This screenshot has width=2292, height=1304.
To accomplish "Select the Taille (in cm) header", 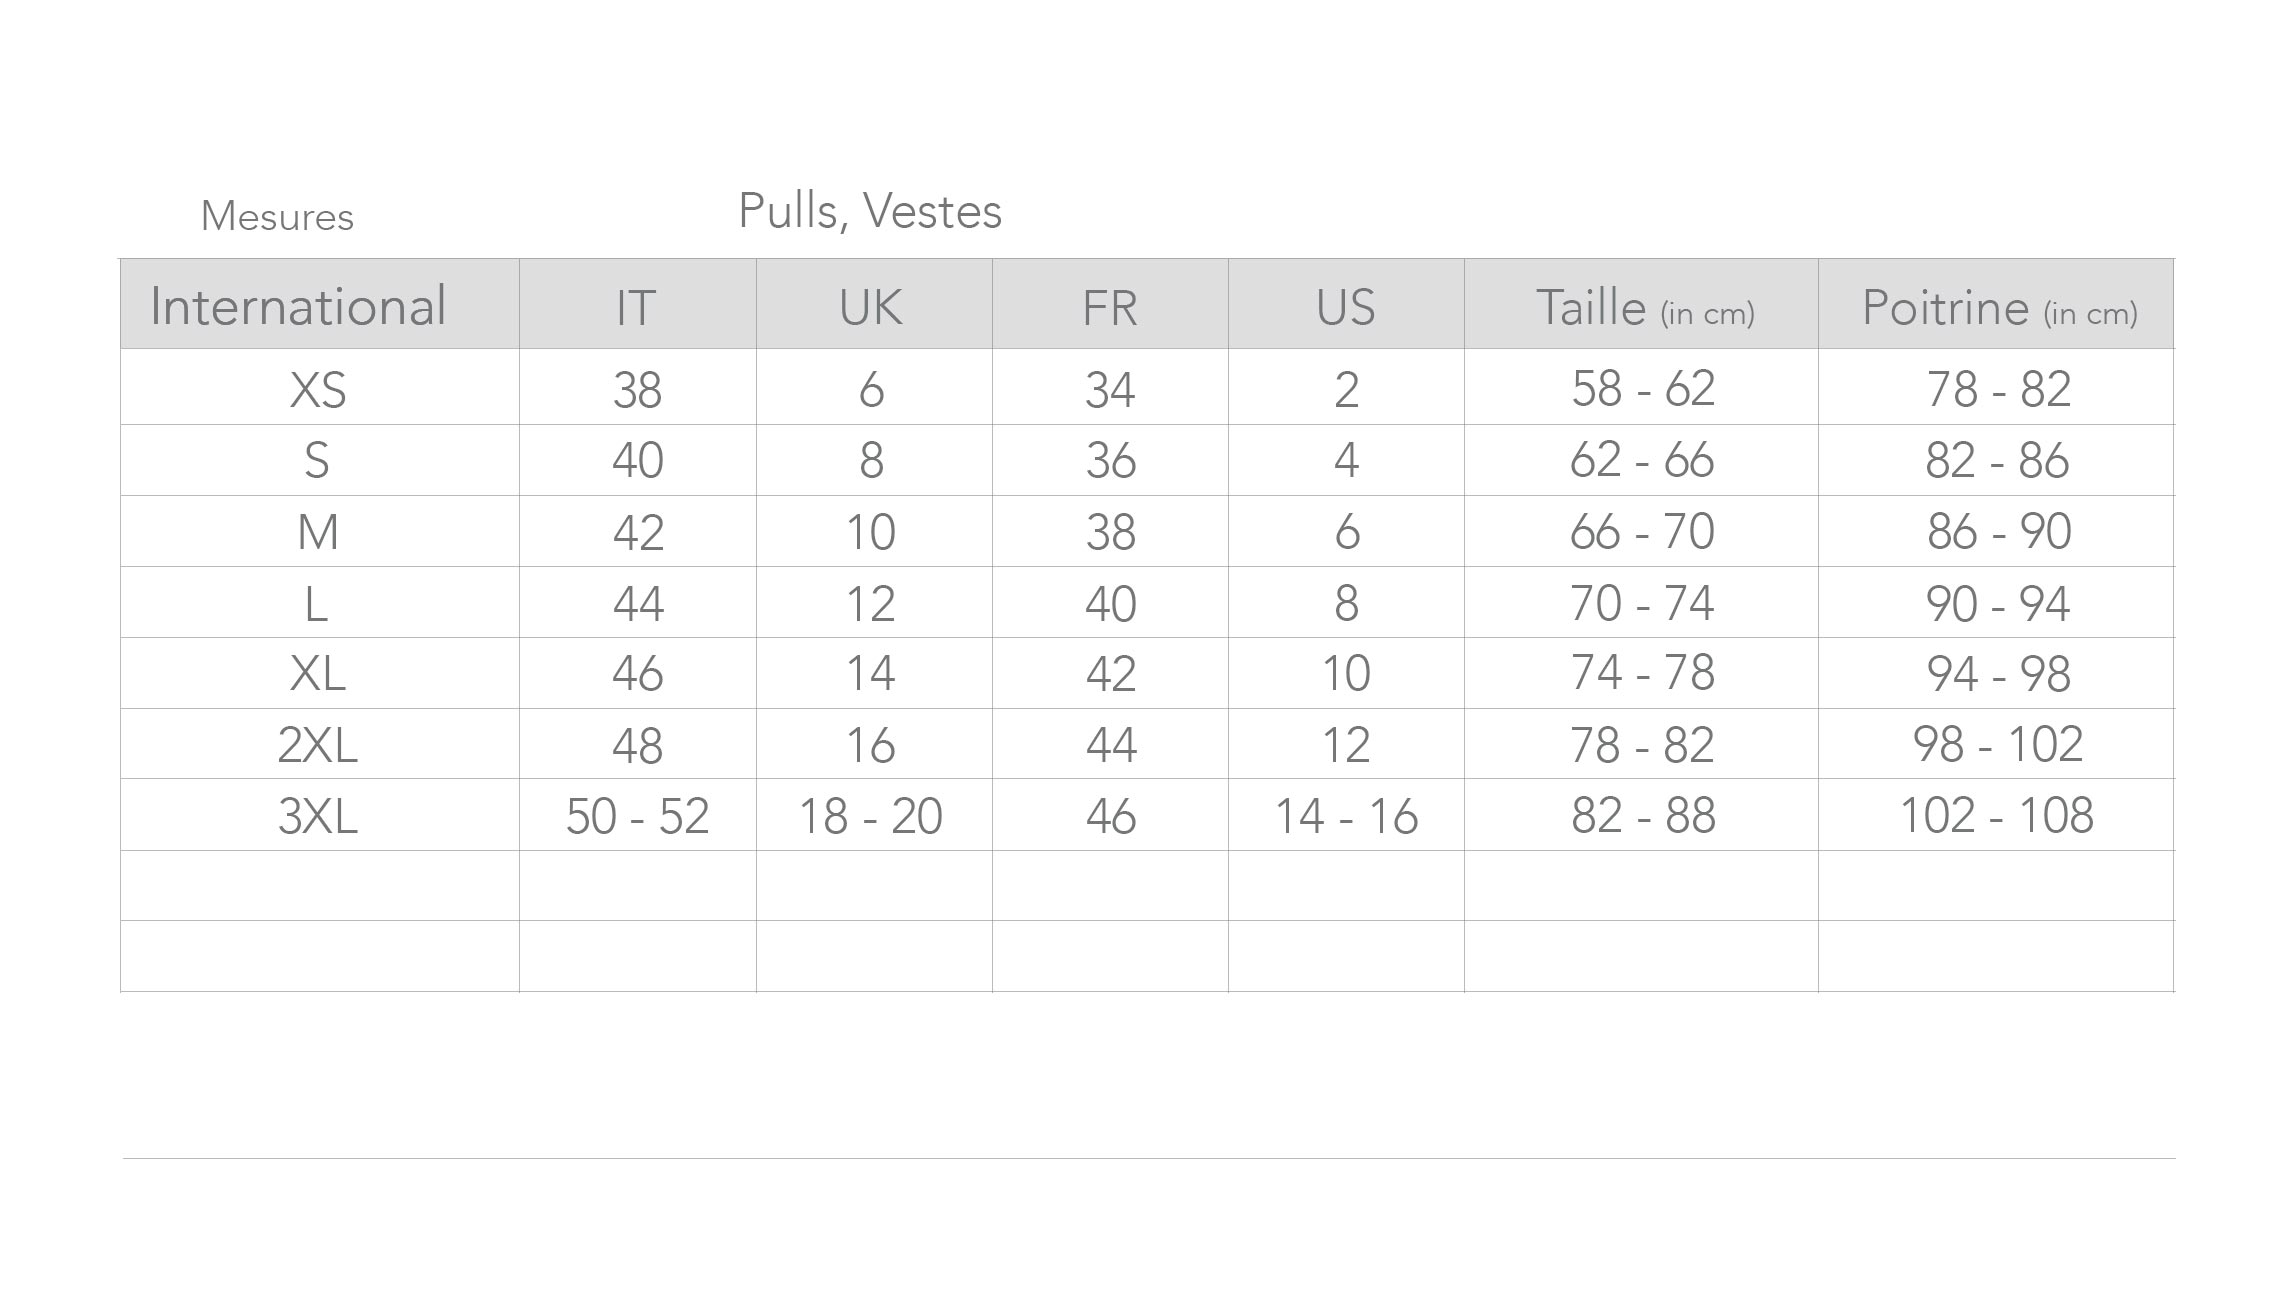I will [x=1644, y=308].
